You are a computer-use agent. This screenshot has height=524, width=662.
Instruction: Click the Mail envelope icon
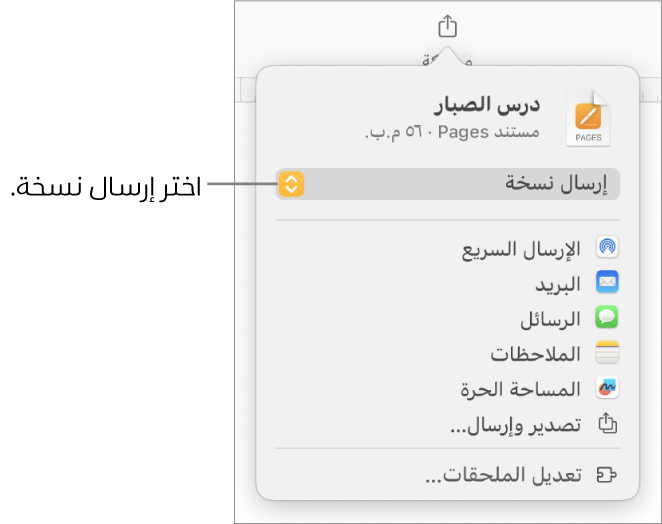608,284
